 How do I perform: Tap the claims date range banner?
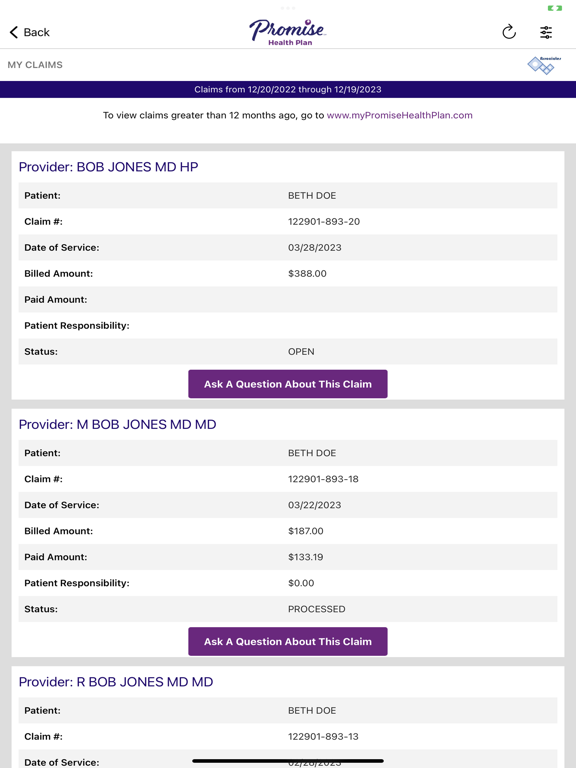click(288, 90)
